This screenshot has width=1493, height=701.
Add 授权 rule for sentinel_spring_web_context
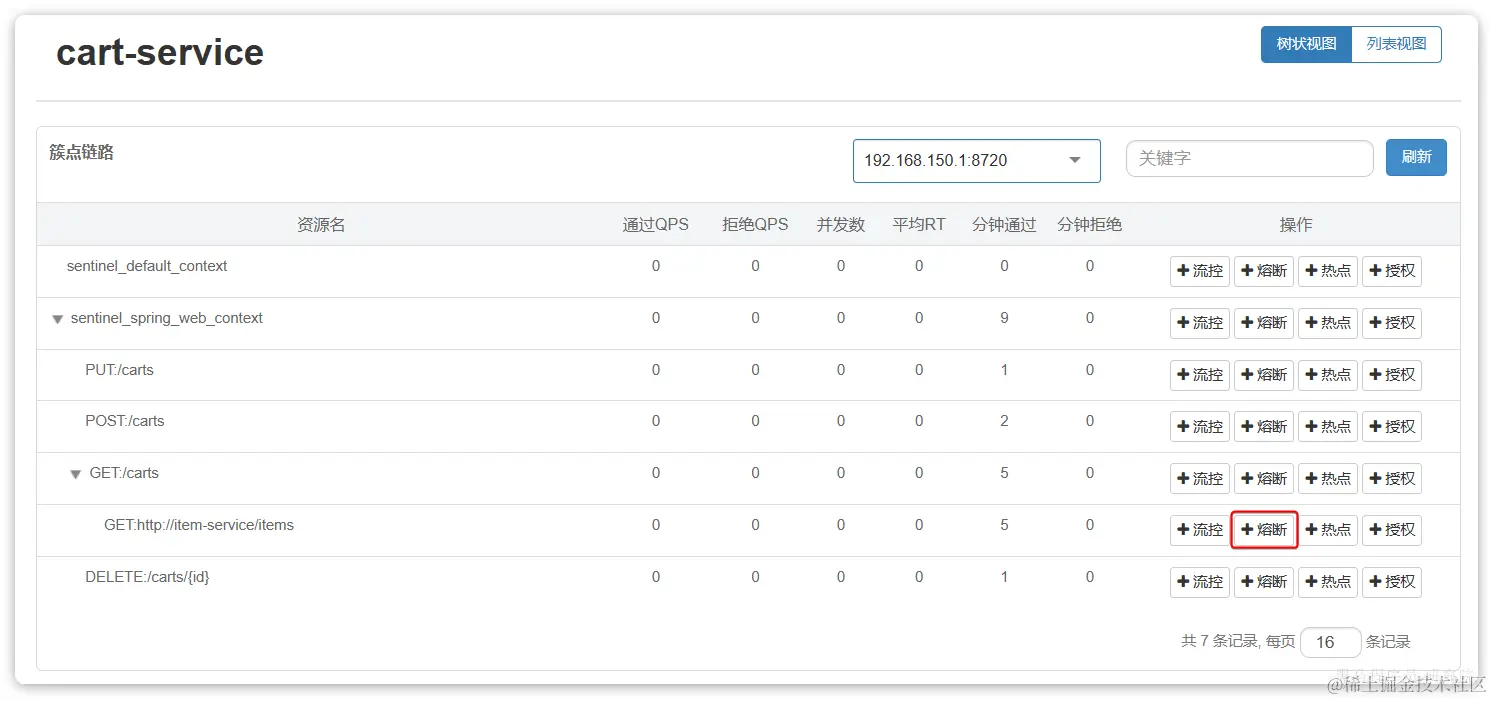pos(1392,323)
